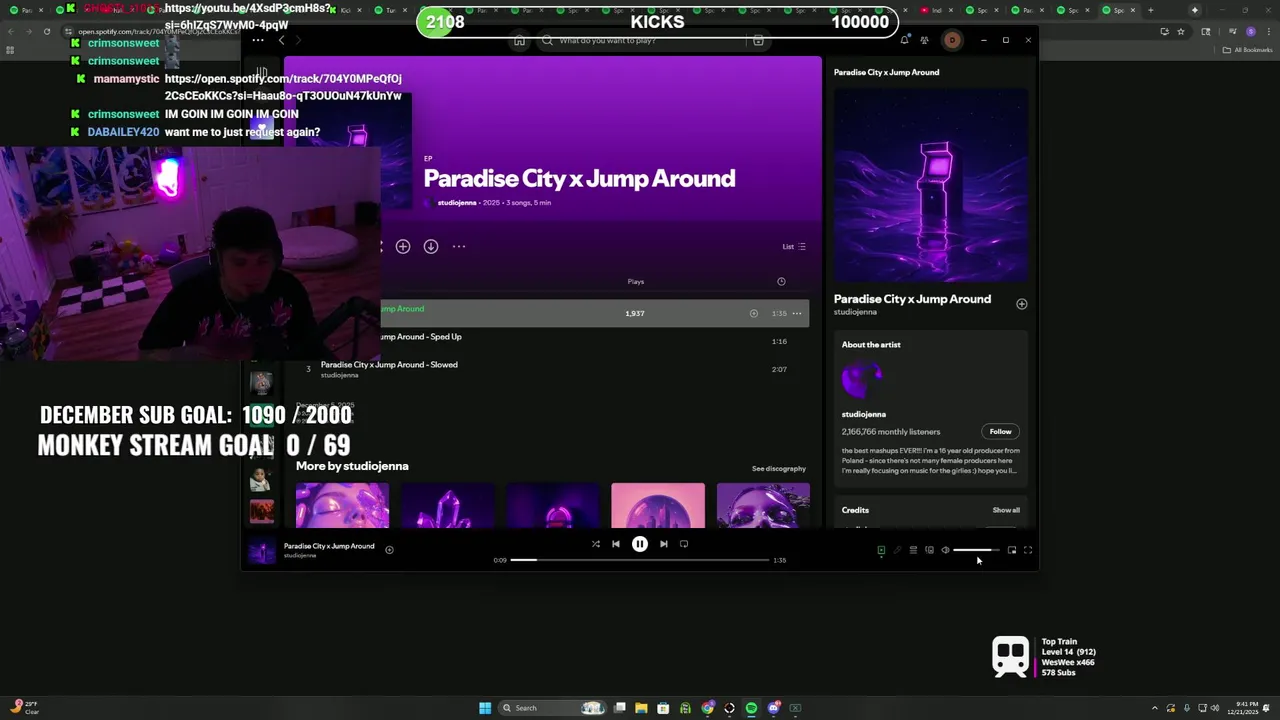Open song title Paradise City x Jump Around in player bar

coord(329,546)
